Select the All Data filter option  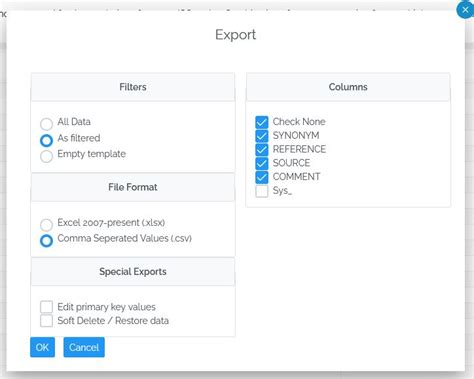(x=46, y=124)
